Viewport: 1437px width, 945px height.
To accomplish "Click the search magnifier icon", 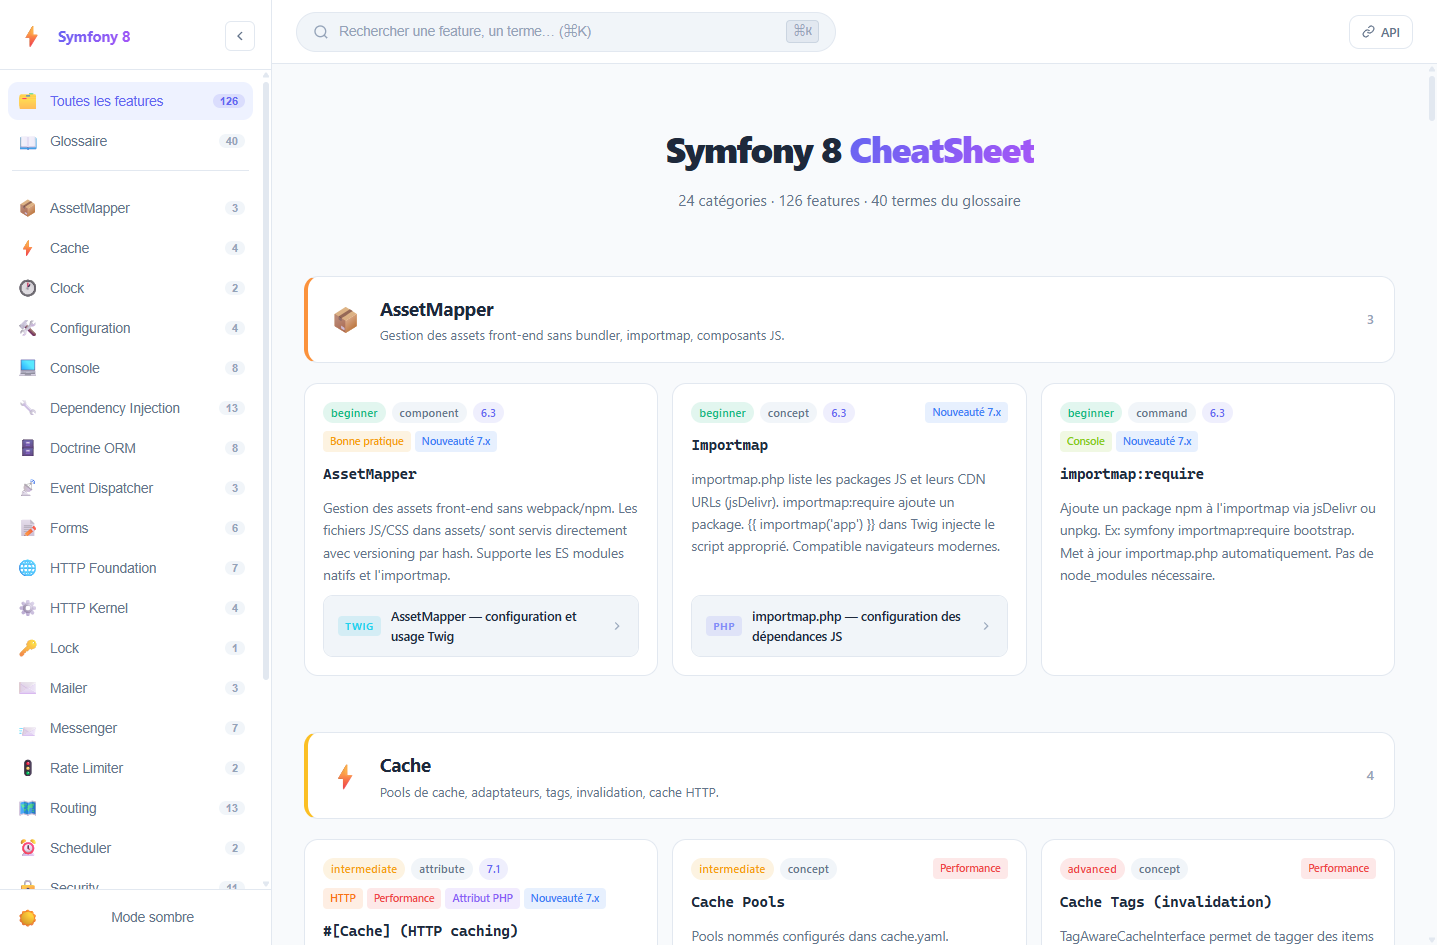I will click(321, 32).
